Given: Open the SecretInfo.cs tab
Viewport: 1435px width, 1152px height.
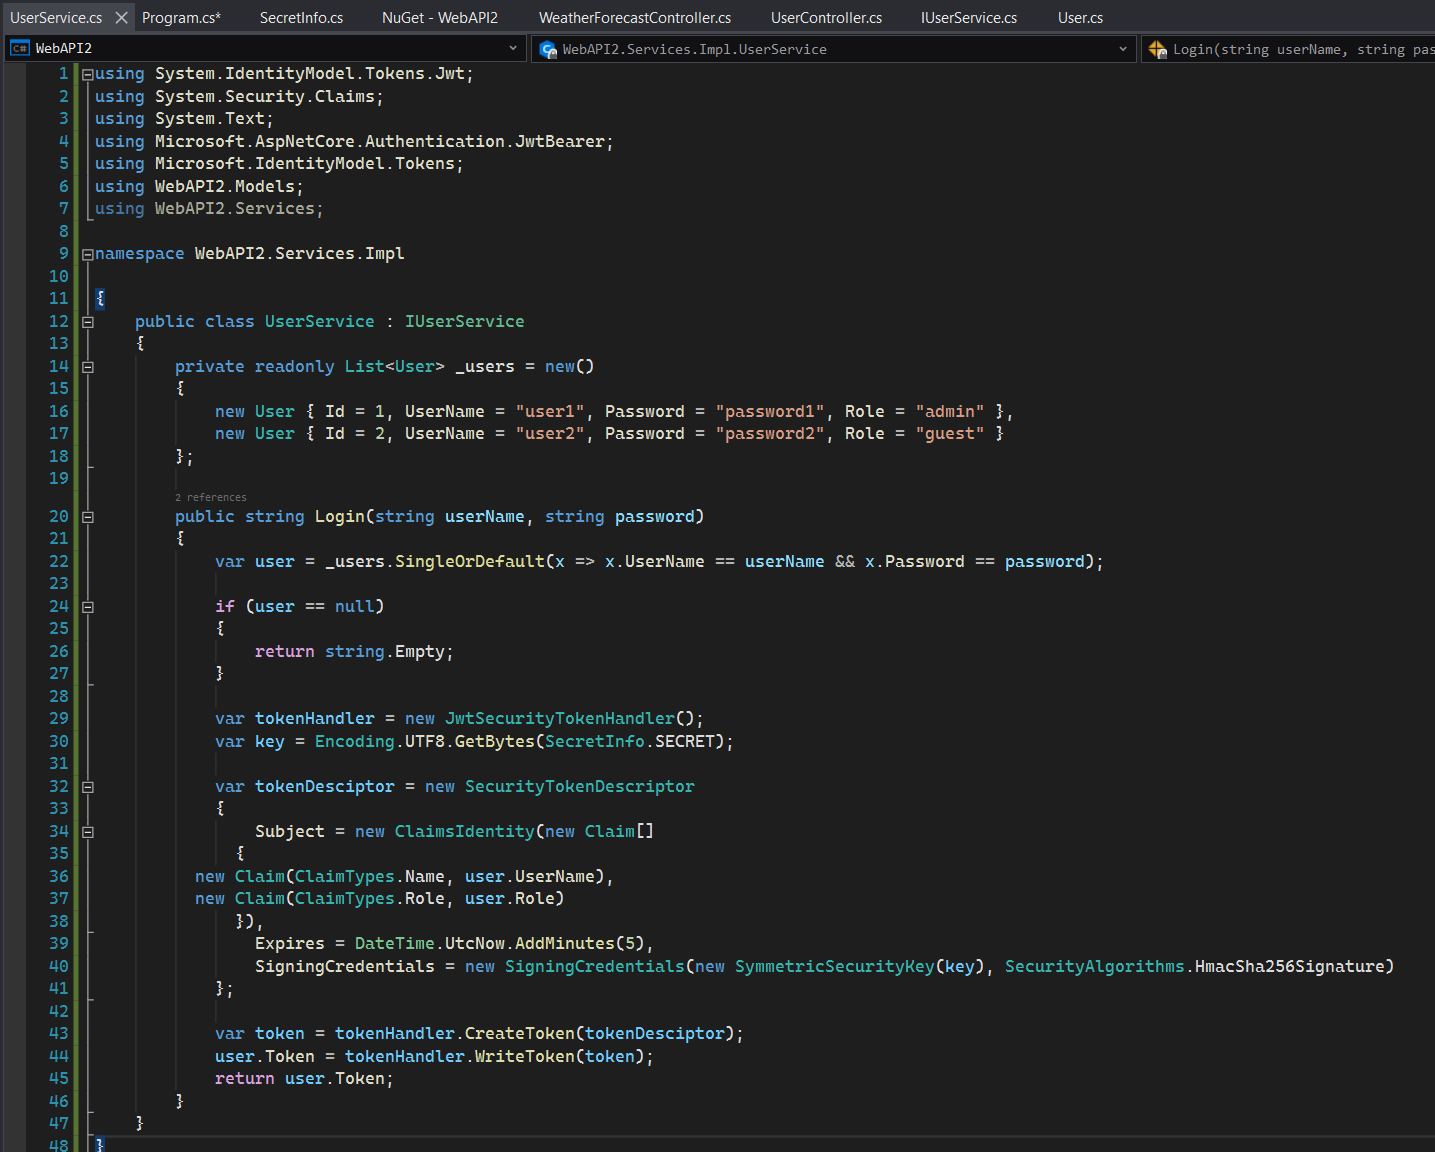Looking at the screenshot, I should point(301,18).
